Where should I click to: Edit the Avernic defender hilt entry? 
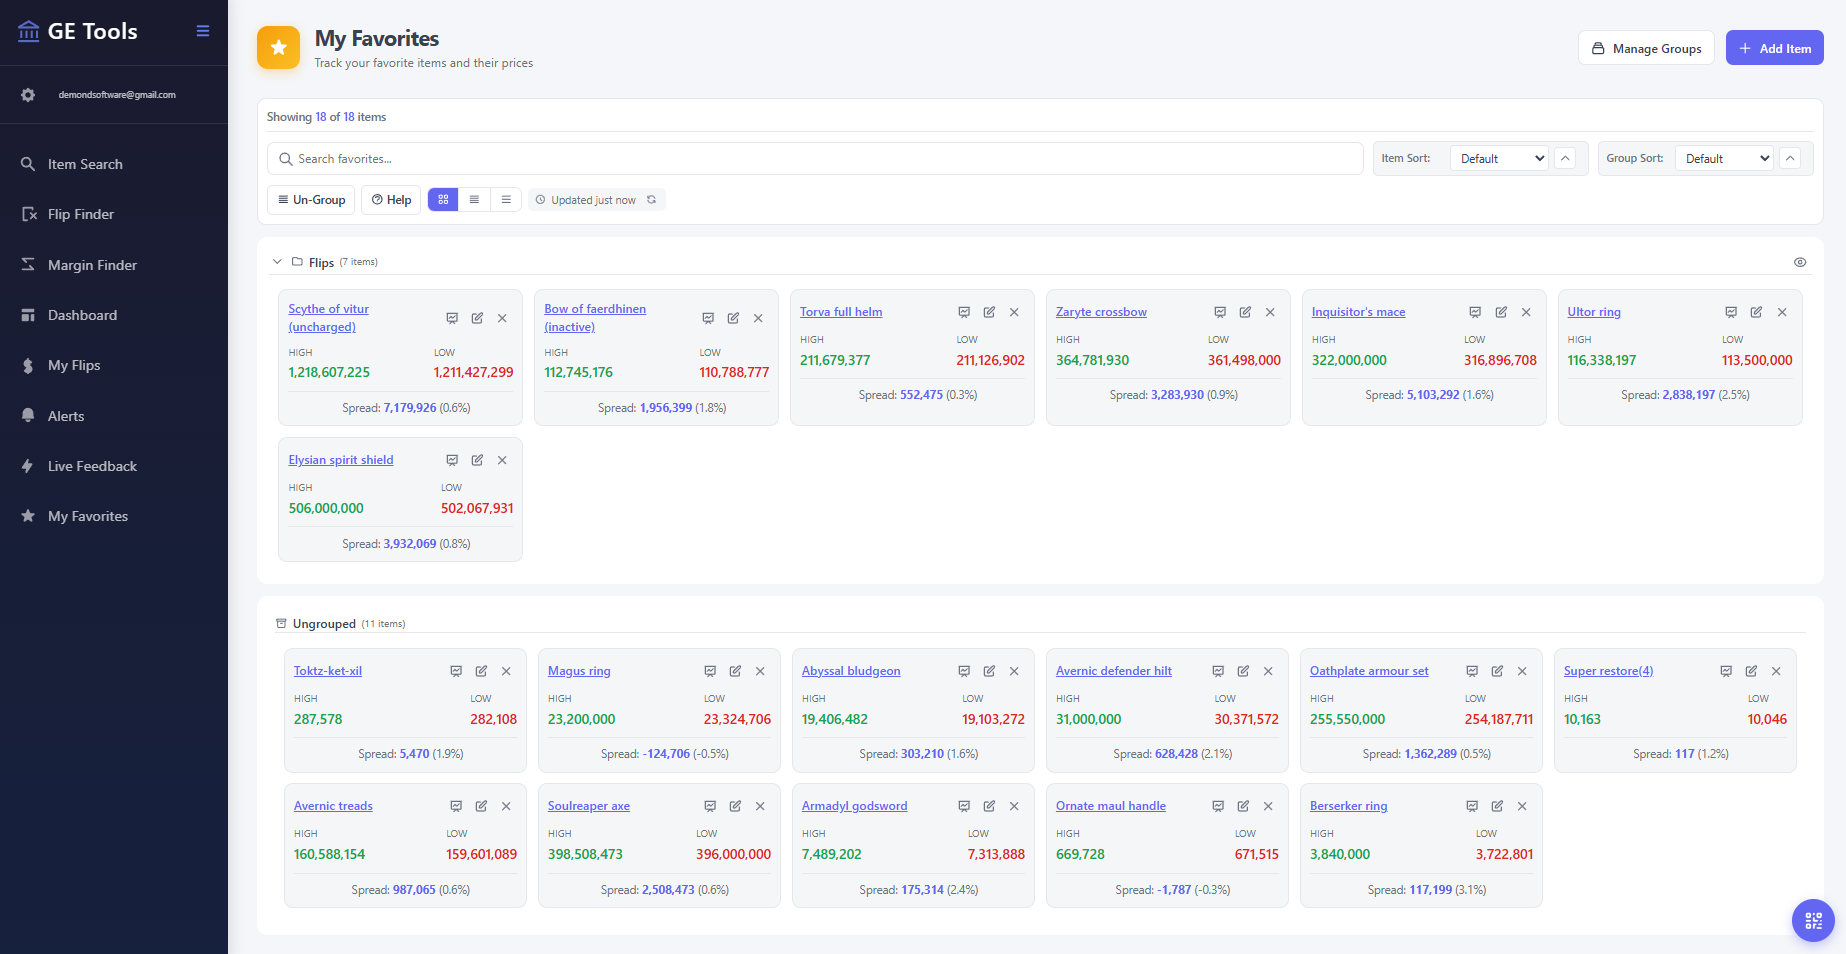tap(1243, 671)
